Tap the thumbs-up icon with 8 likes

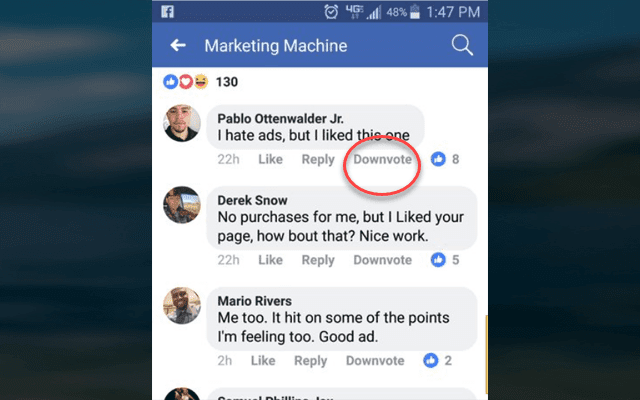tap(438, 159)
